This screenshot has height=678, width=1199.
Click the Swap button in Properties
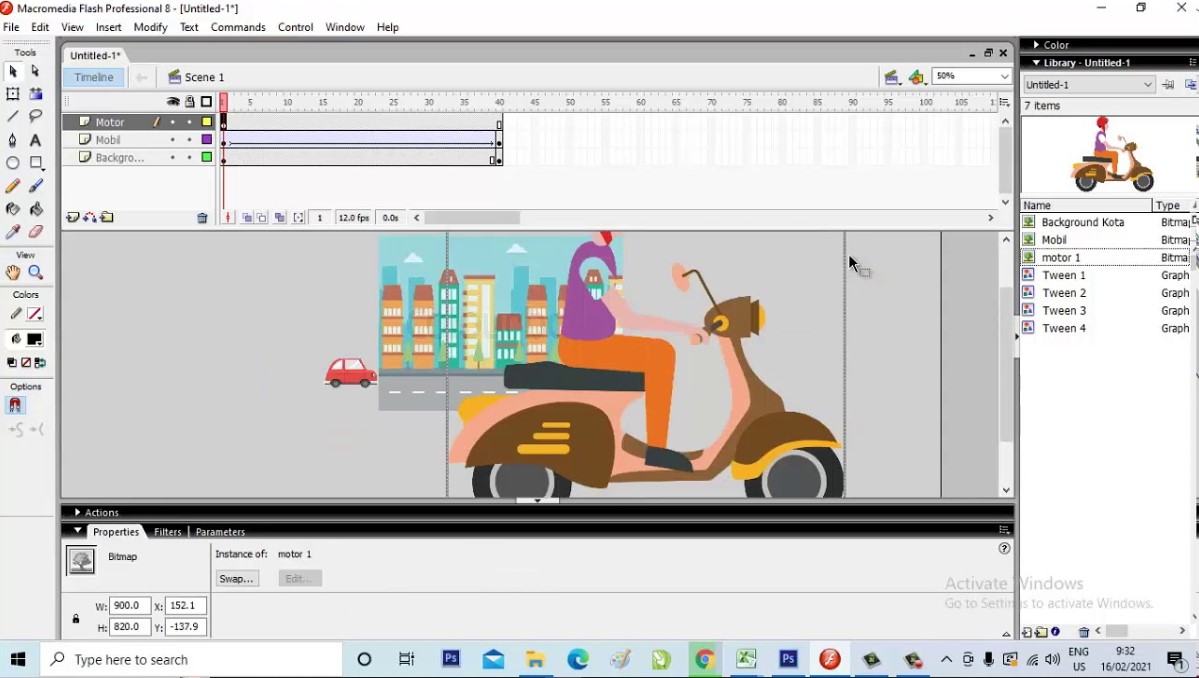point(237,578)
